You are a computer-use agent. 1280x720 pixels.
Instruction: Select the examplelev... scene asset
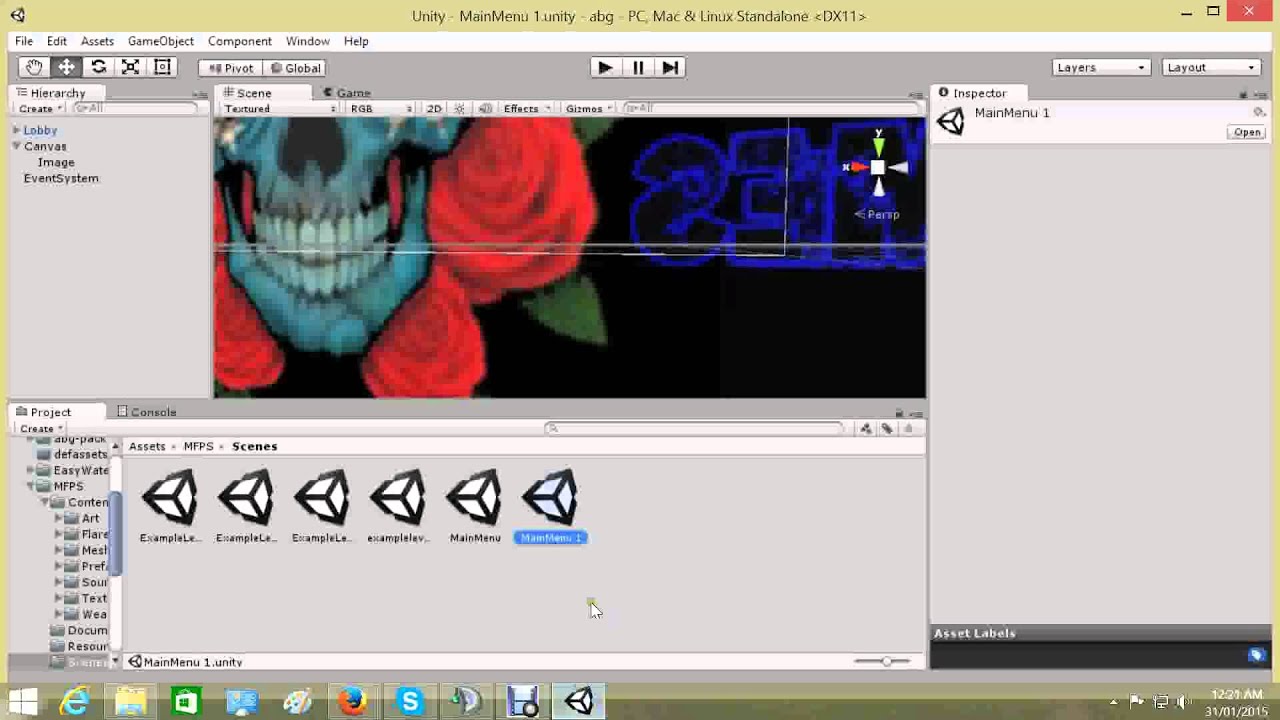[398, 506]
